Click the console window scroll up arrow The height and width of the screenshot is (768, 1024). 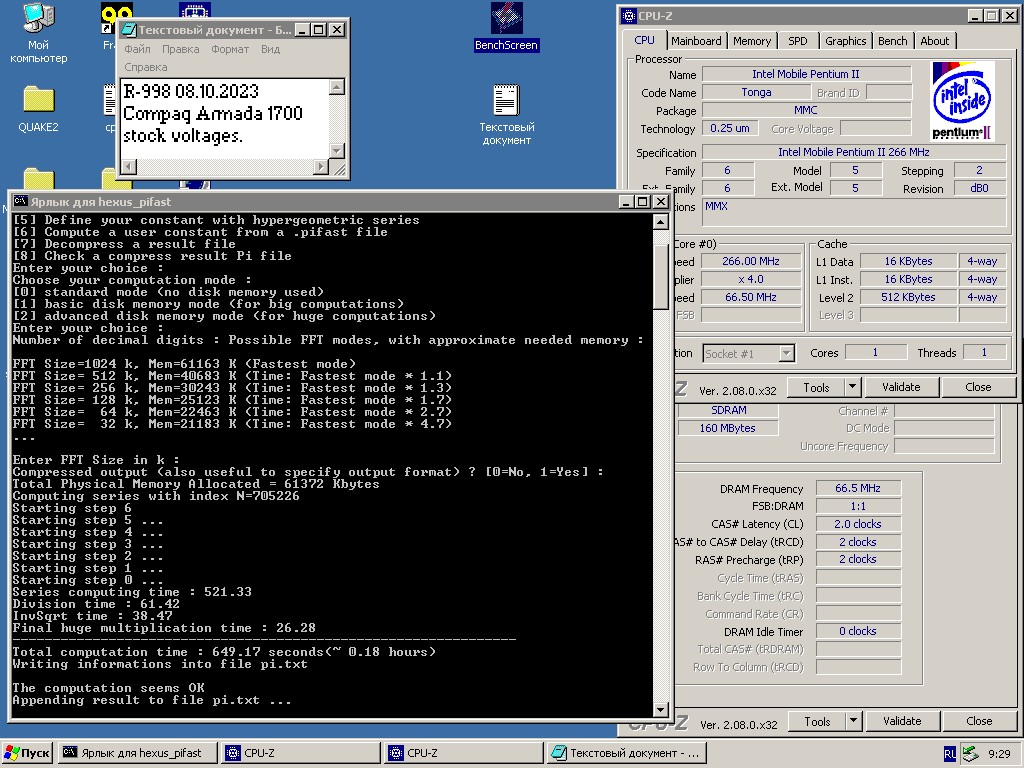pos(660,222)
